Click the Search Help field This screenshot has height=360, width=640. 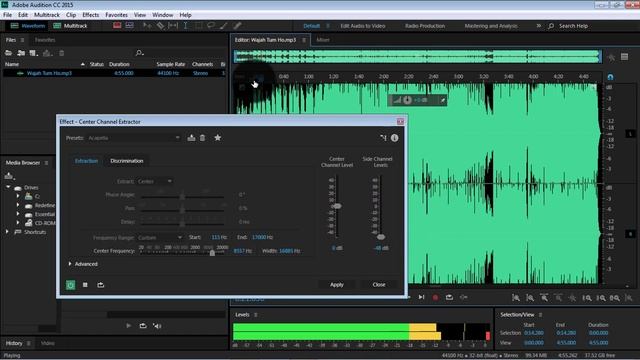pyautogui.click(x=573, y=26)
